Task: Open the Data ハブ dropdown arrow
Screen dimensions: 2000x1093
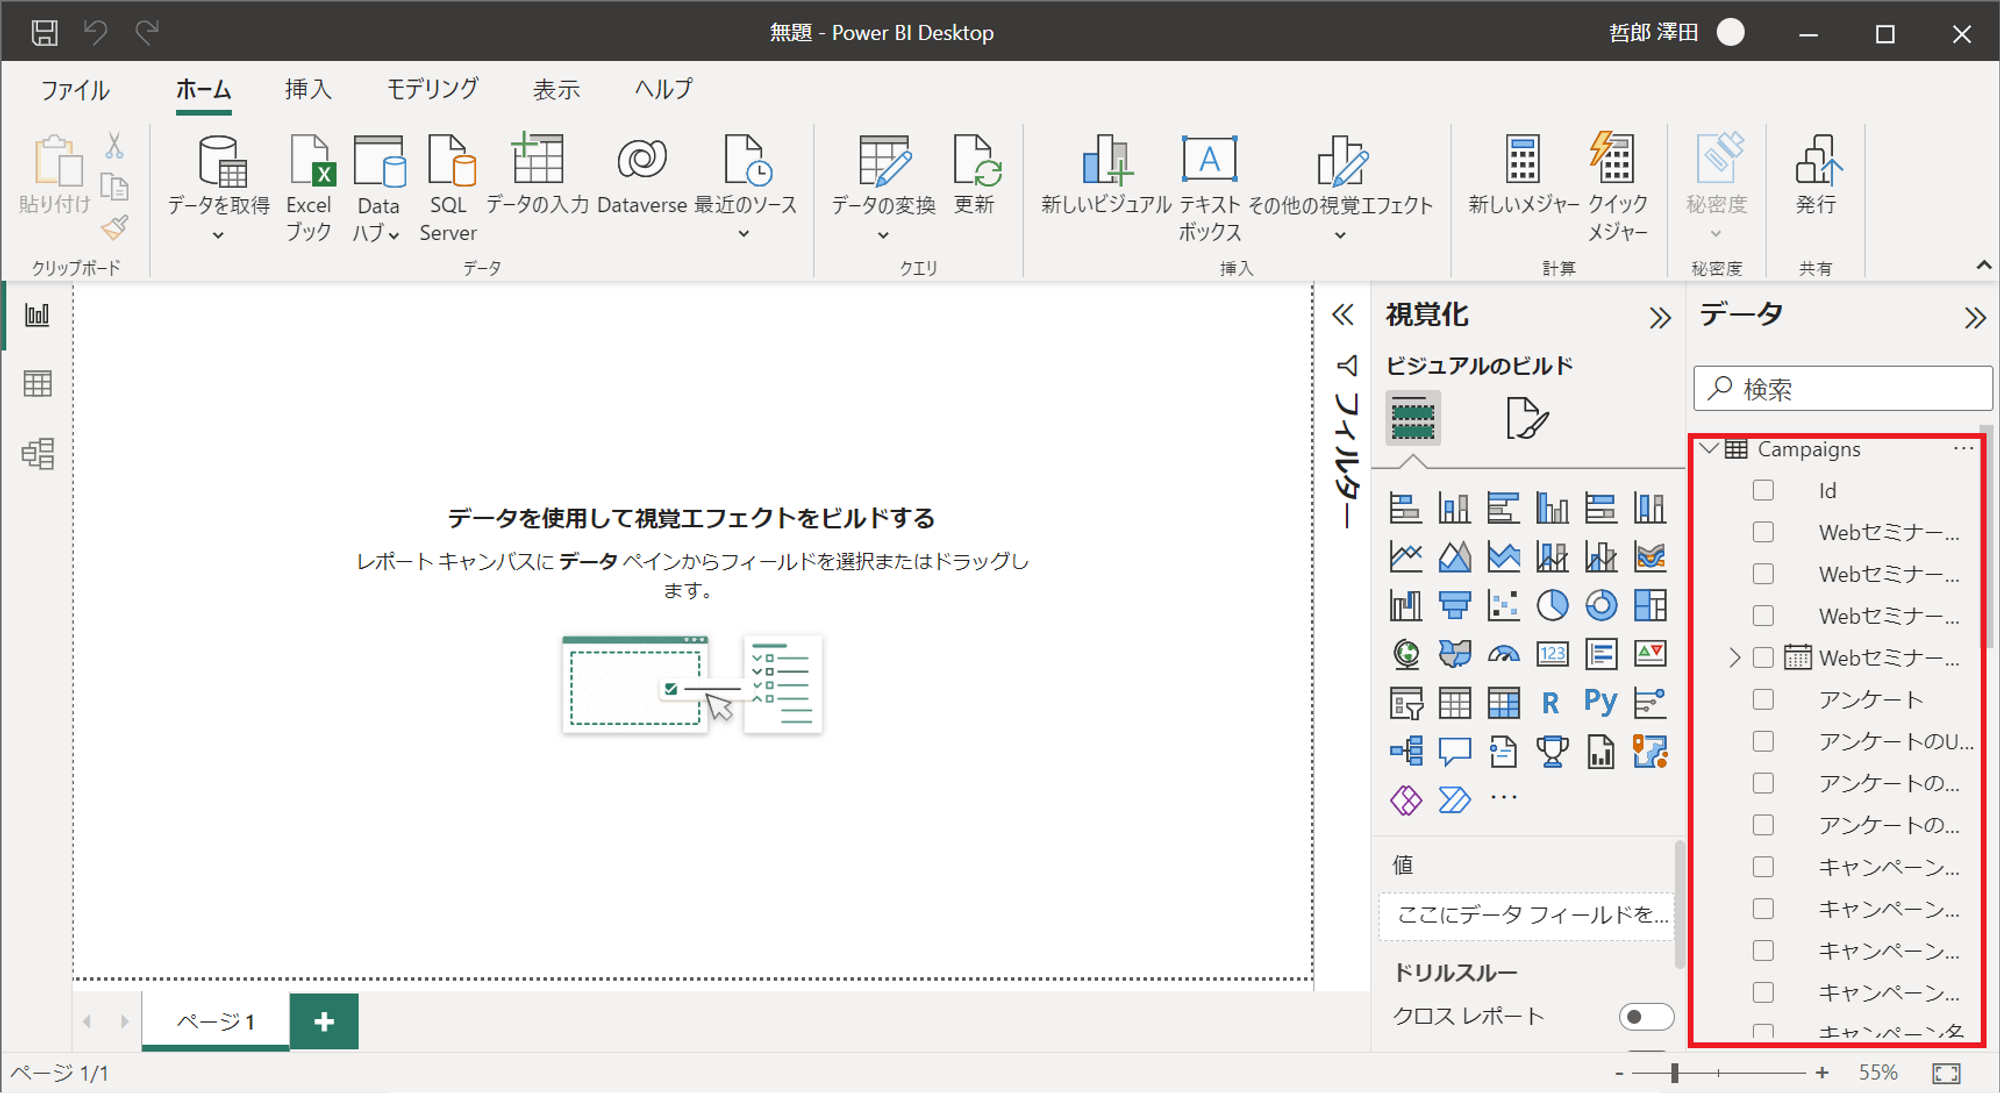Action: click(394, 236)
